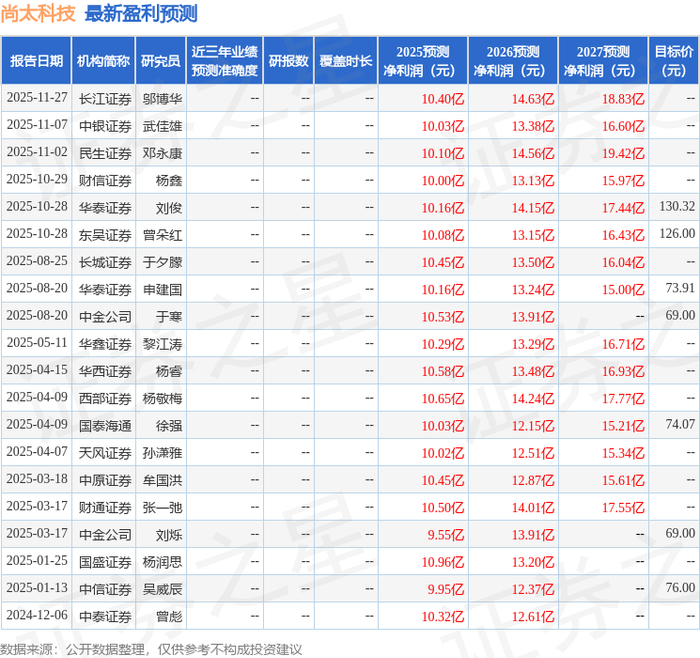700x658 pixels.
Task: Select the 10.00亿 forecast value
Action: (x=443, y=180)
